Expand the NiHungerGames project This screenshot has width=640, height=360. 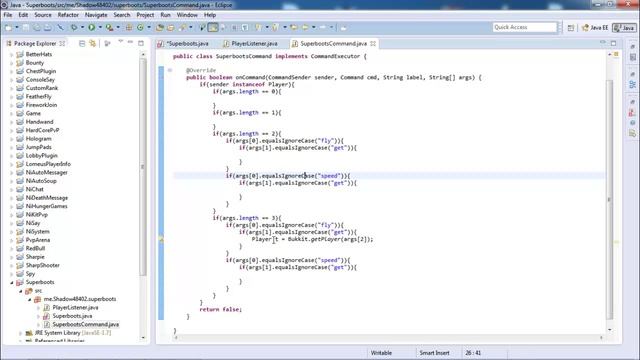point(12,206)
